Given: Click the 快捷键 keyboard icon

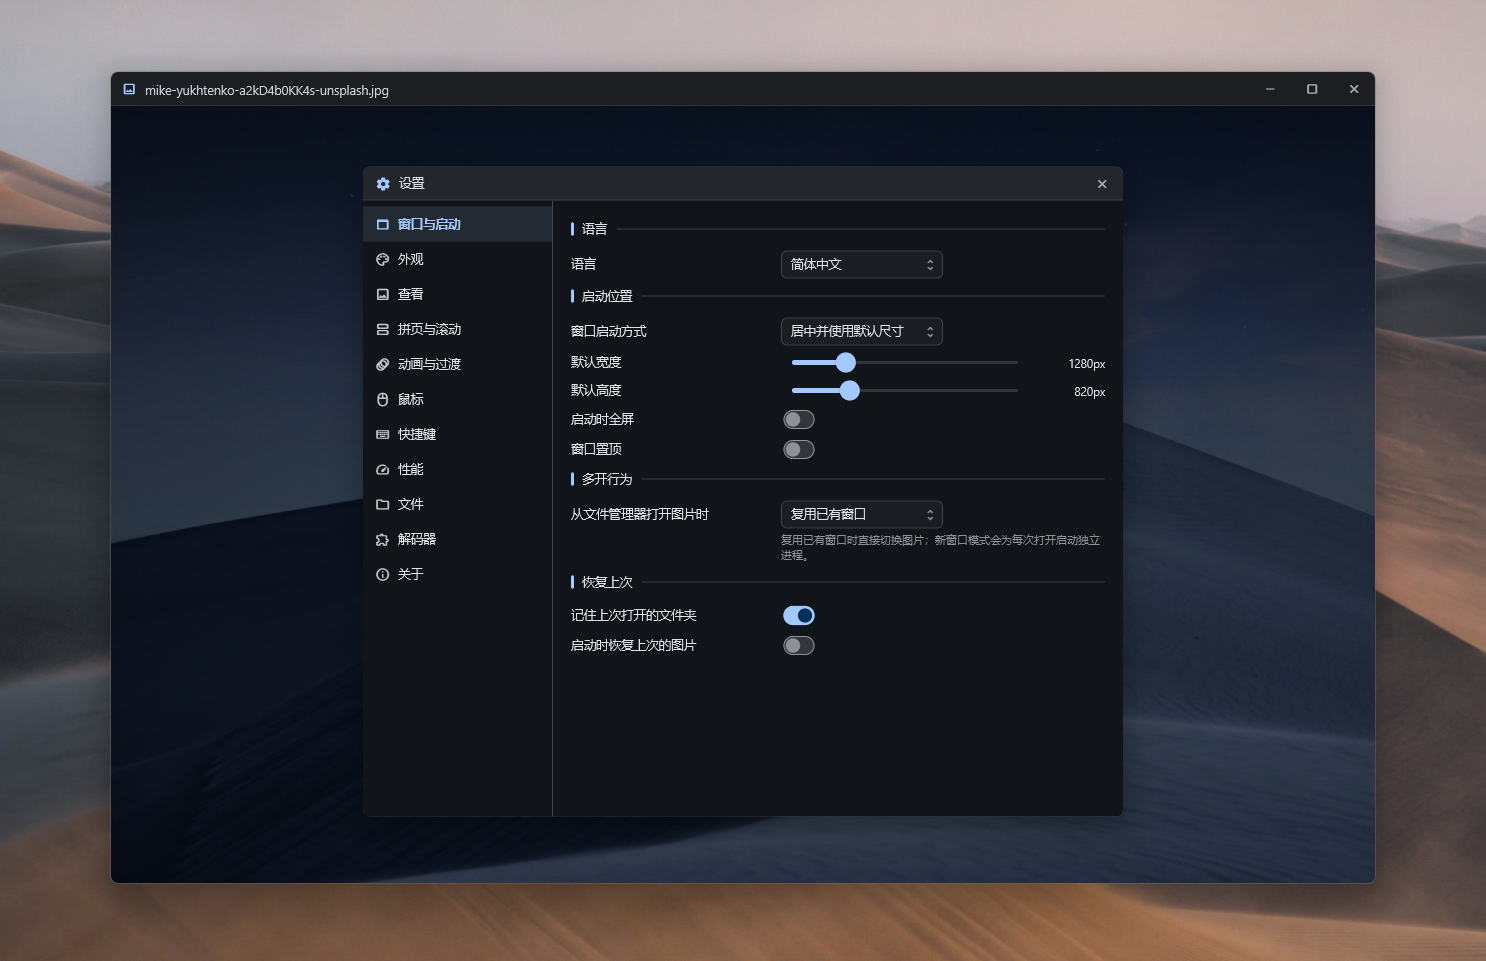Looking at the screenshot, I should [x=382, y=434].
